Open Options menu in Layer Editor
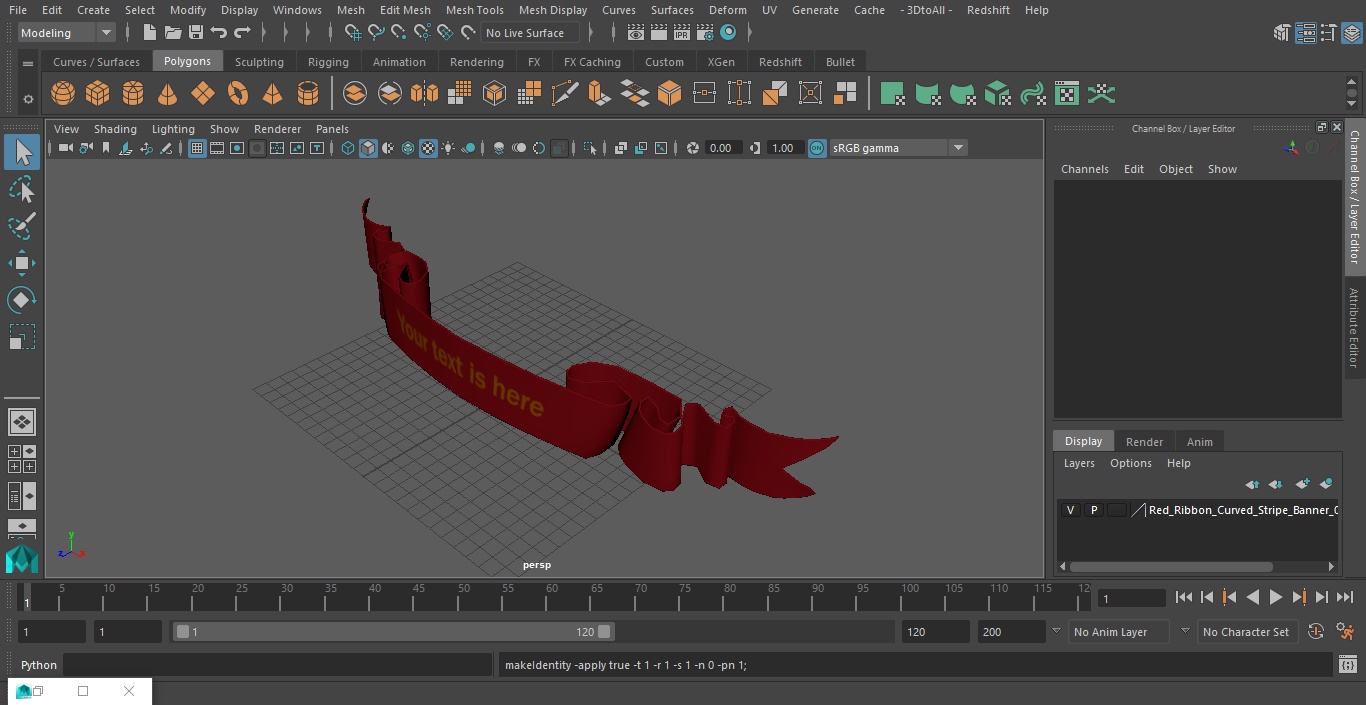This screenshot has height=705, width=1366. pos(1131,463)
